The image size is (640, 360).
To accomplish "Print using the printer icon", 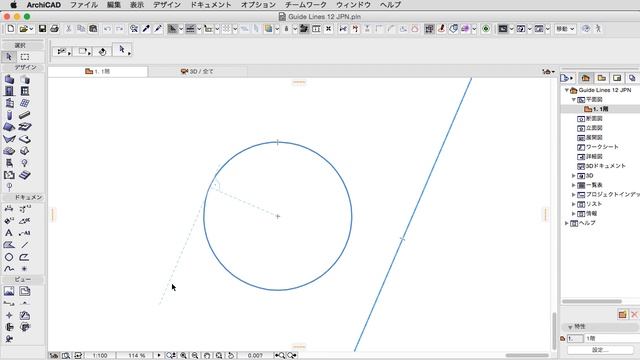I will coord(54,29).
